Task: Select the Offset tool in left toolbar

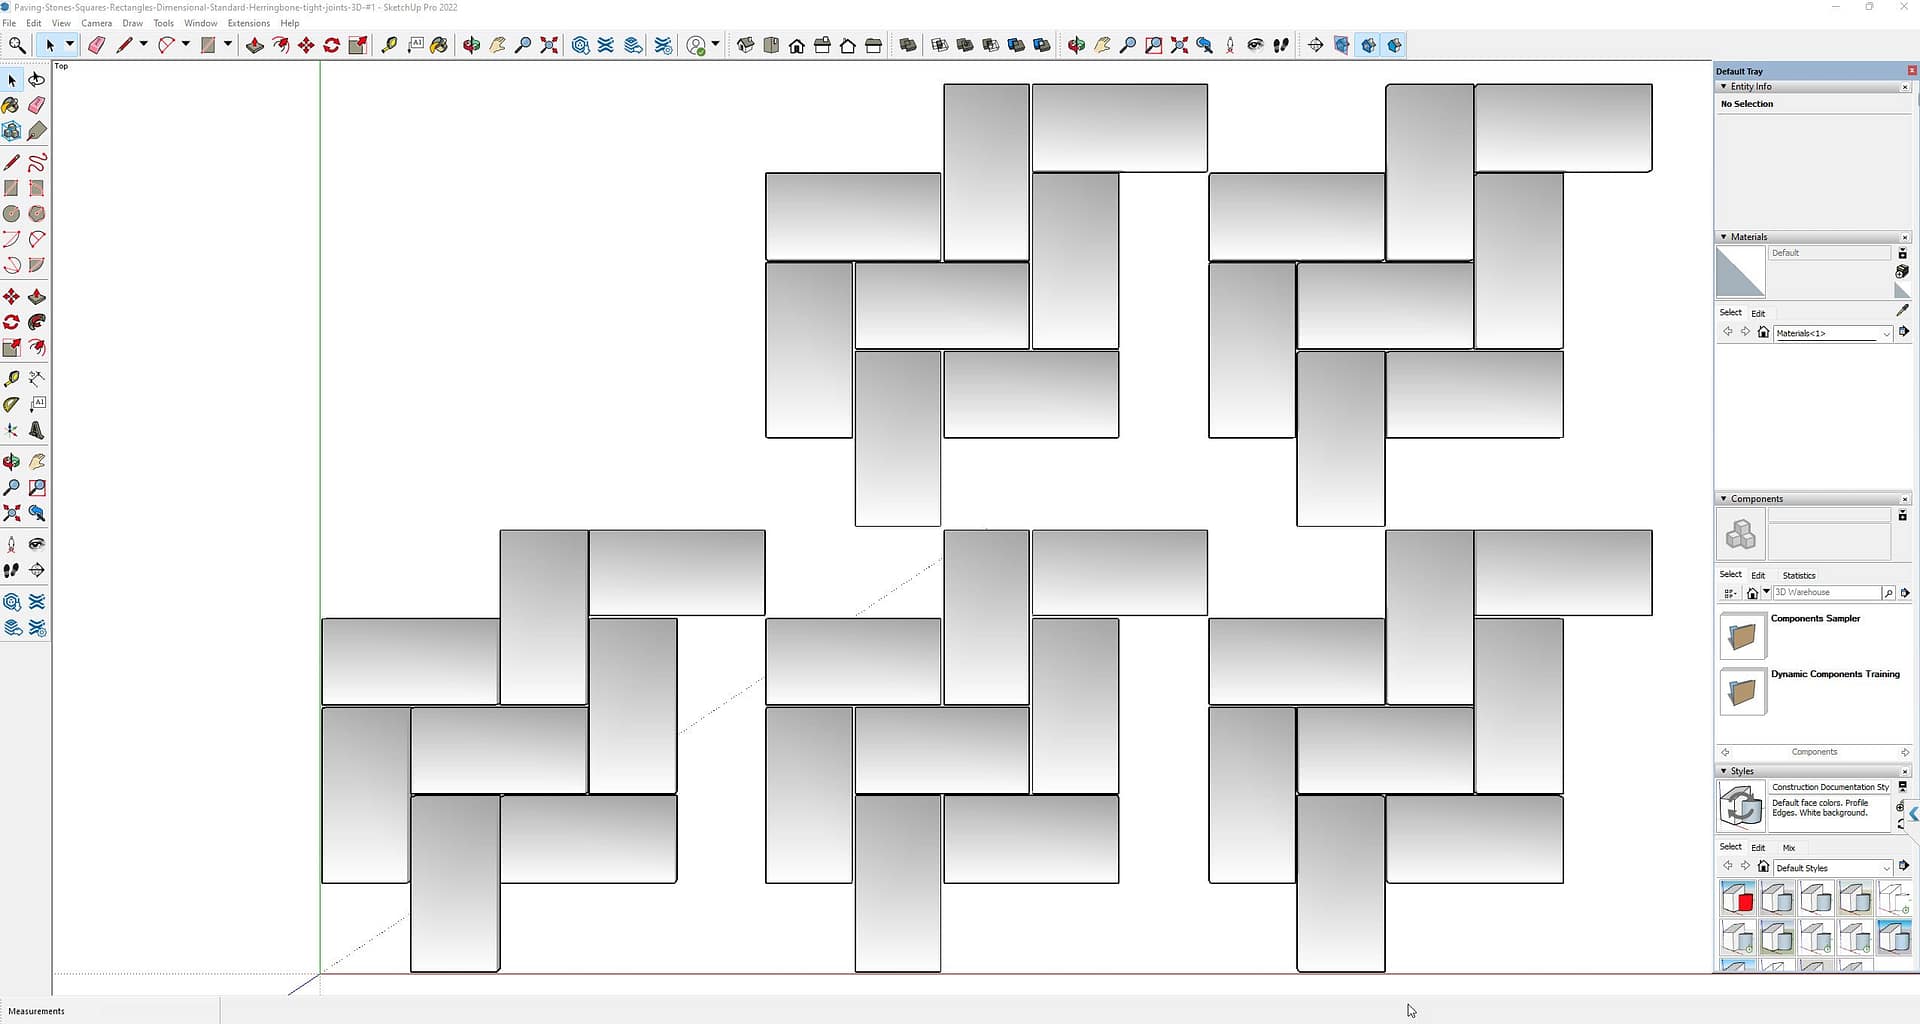Action: 37,348
